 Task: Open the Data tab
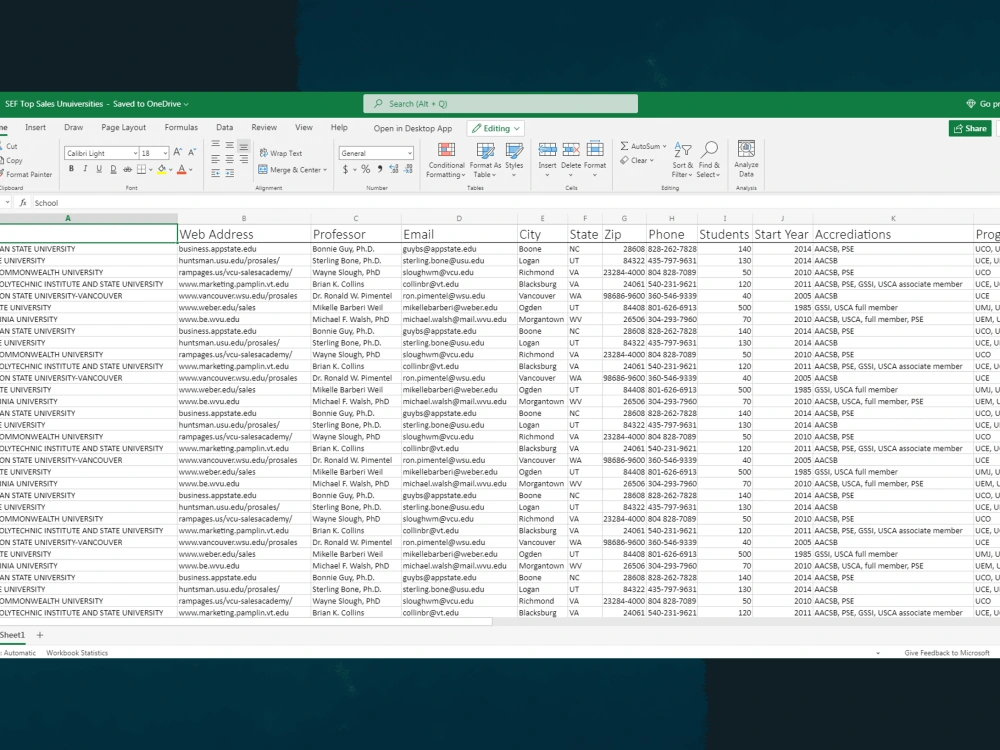click(224, 128)
